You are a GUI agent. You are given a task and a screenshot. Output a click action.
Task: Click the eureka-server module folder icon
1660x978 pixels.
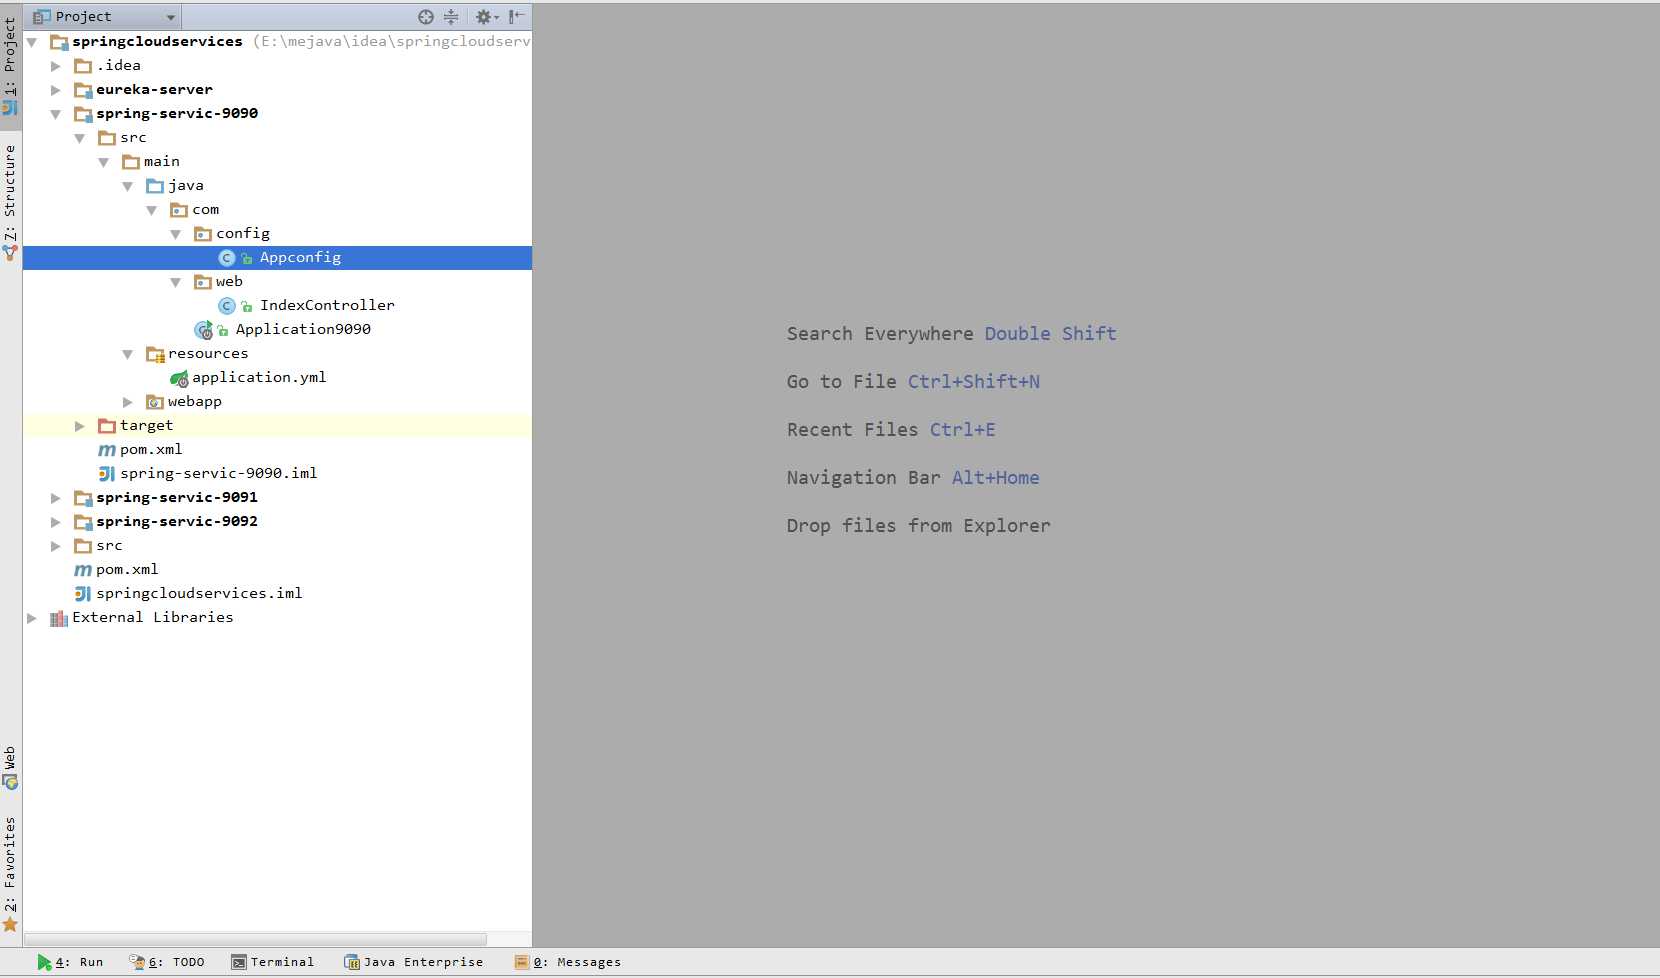(83, 90)
